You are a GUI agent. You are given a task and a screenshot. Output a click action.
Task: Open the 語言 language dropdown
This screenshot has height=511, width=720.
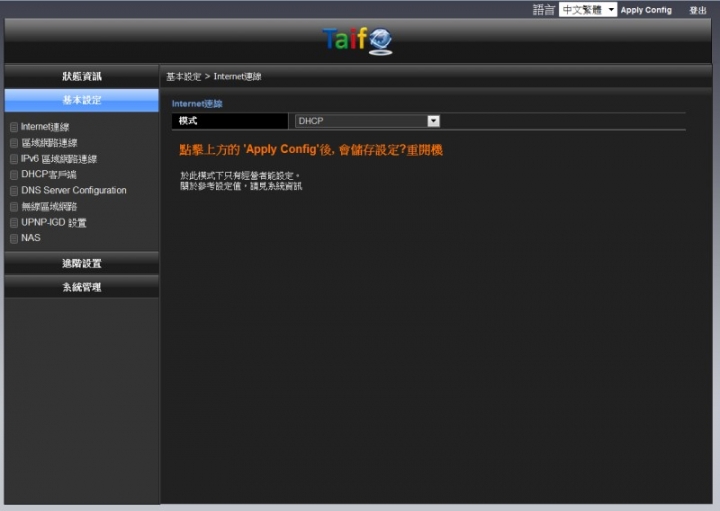pos(587,10)
